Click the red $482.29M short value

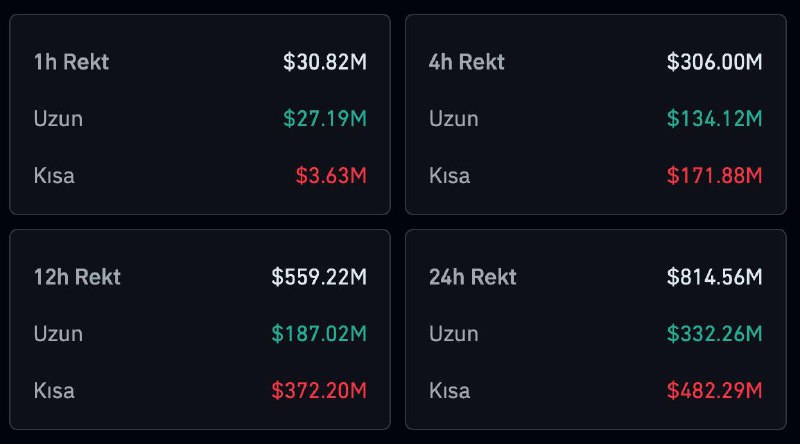[715, 390]
